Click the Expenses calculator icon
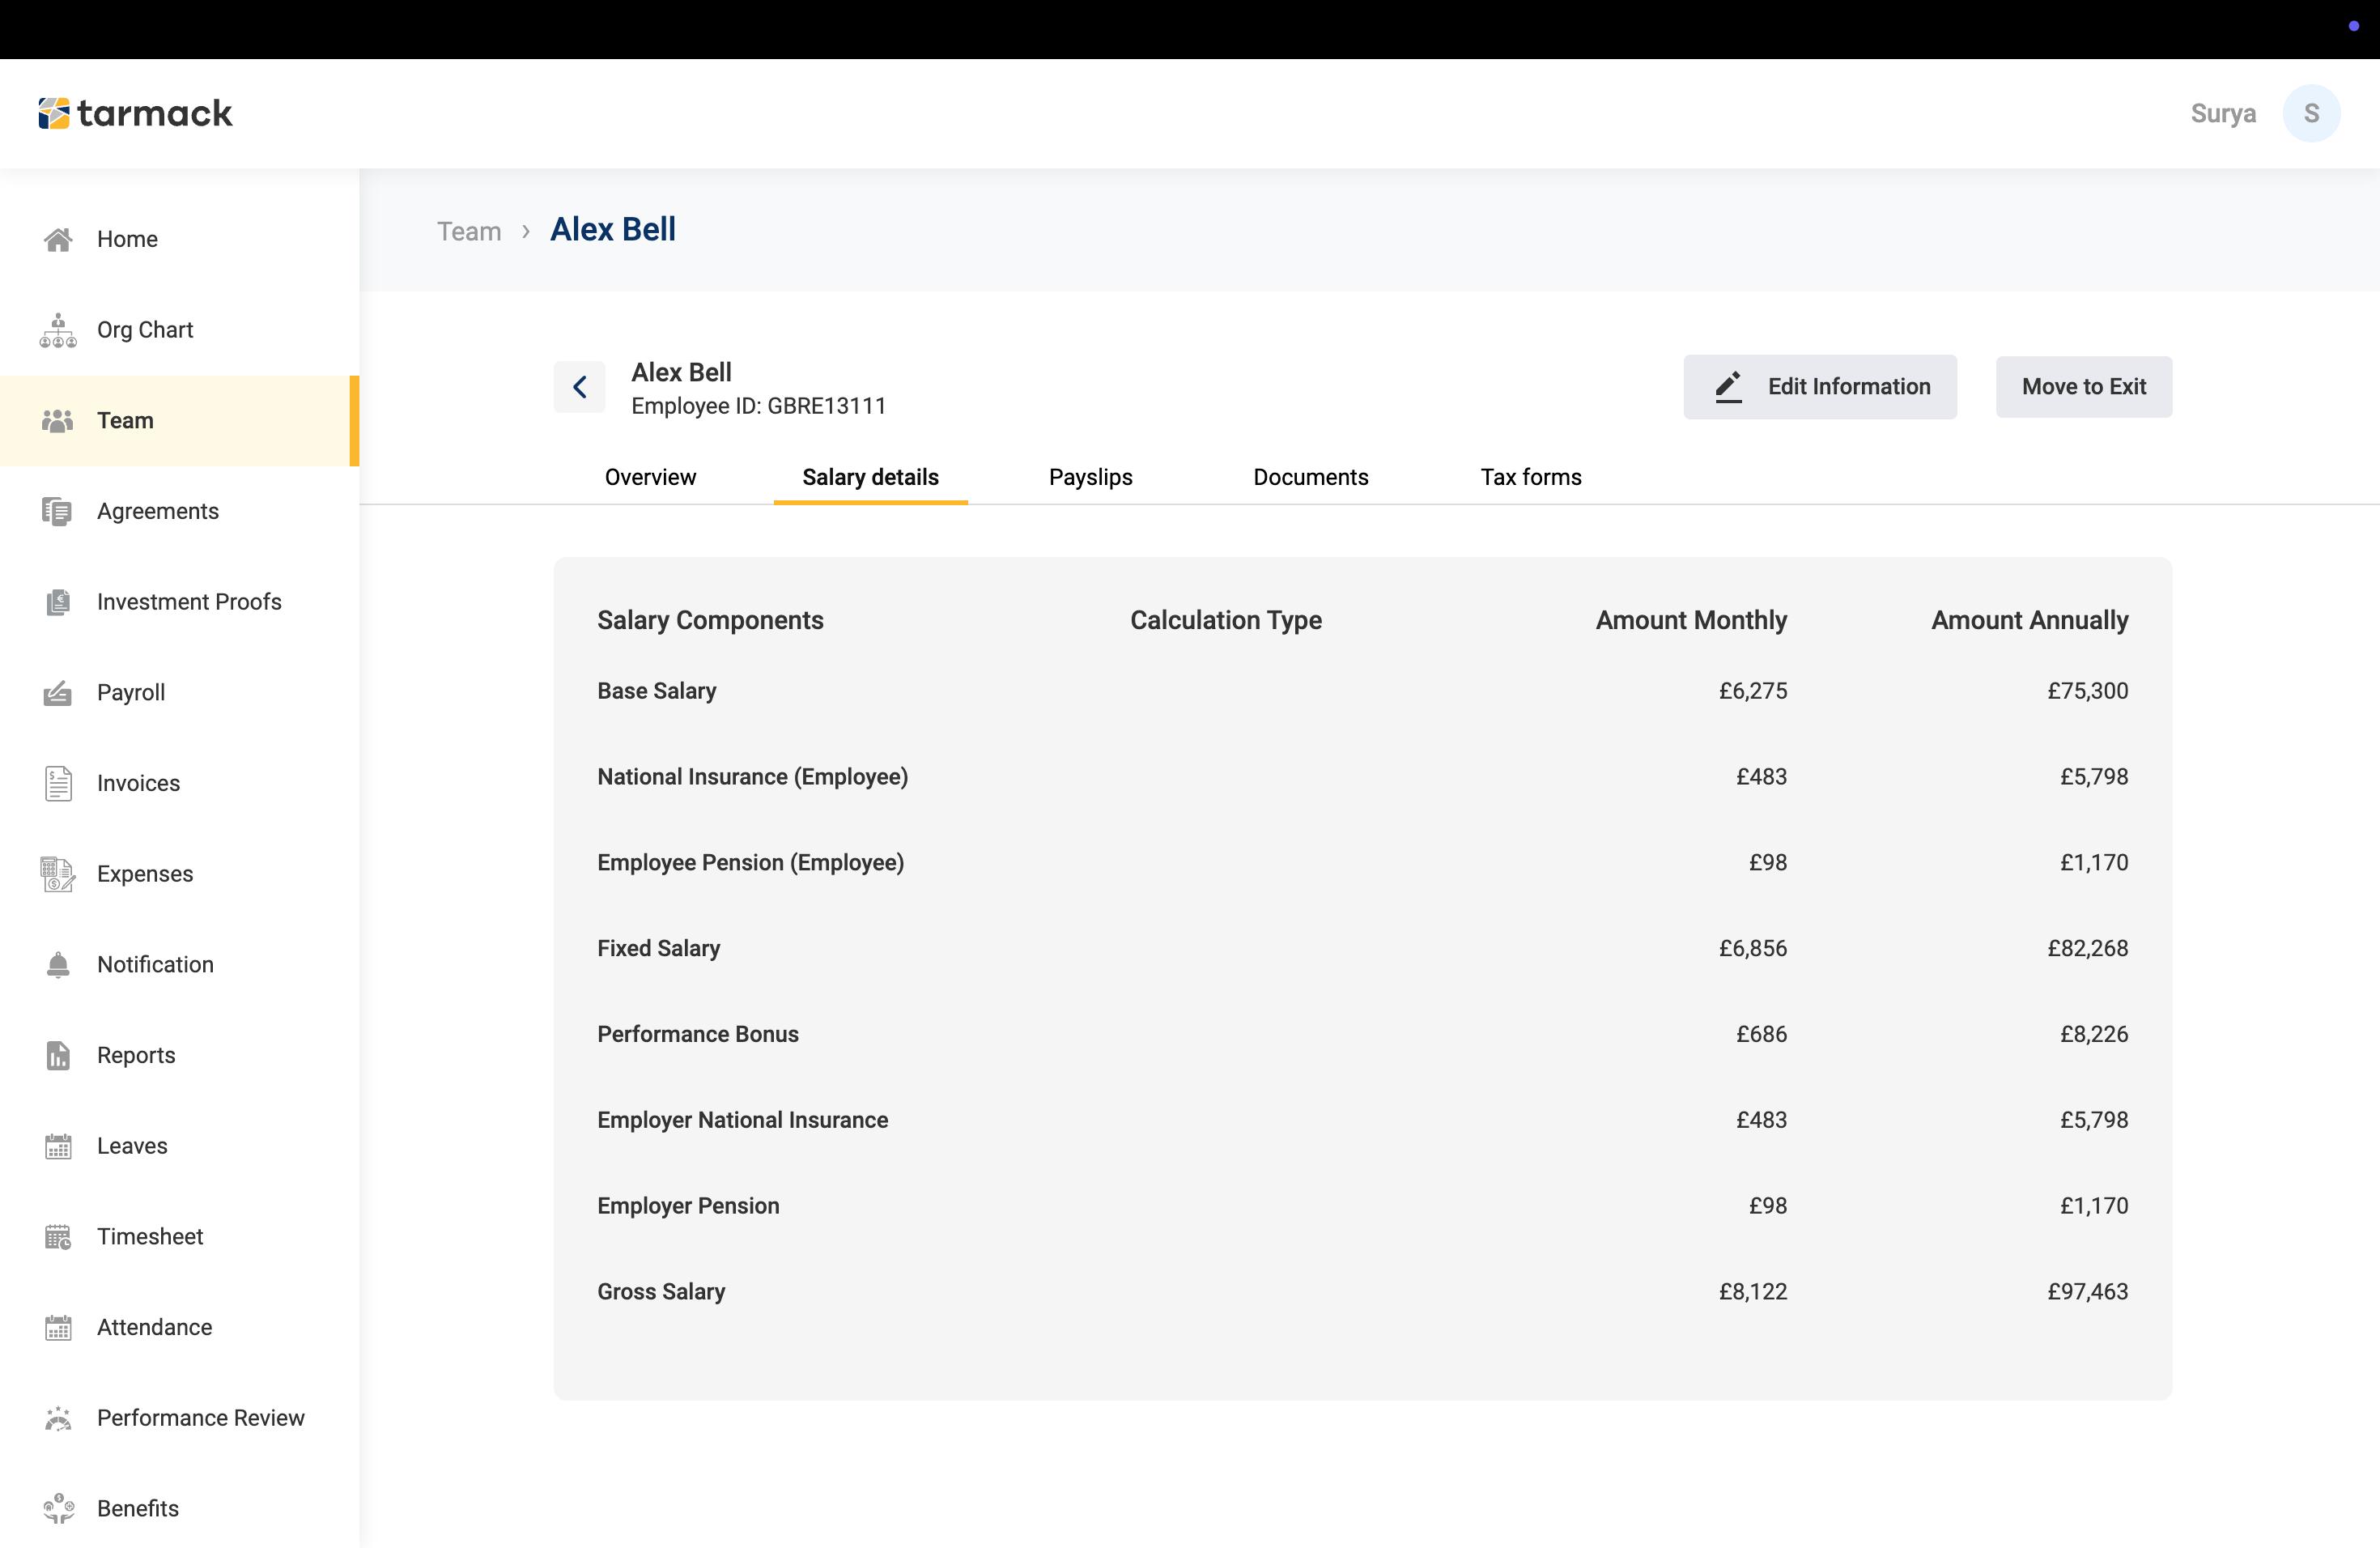This screenshot has height=1548, width=2380. point(58,874)
